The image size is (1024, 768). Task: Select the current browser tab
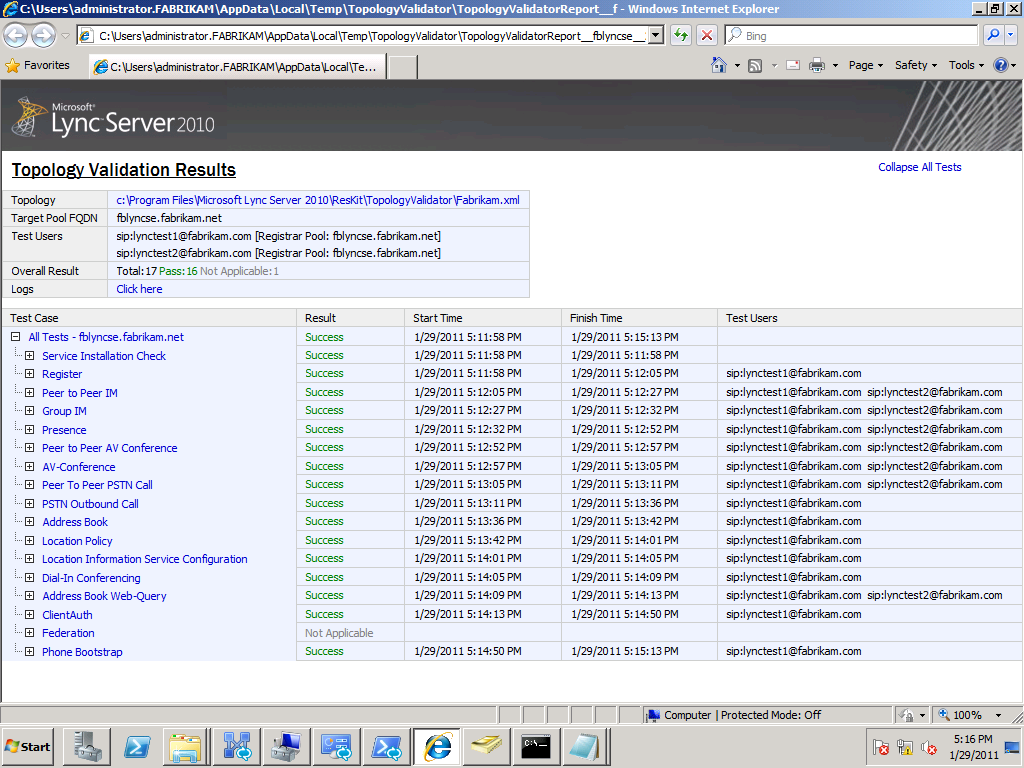[x=238, y=67]
